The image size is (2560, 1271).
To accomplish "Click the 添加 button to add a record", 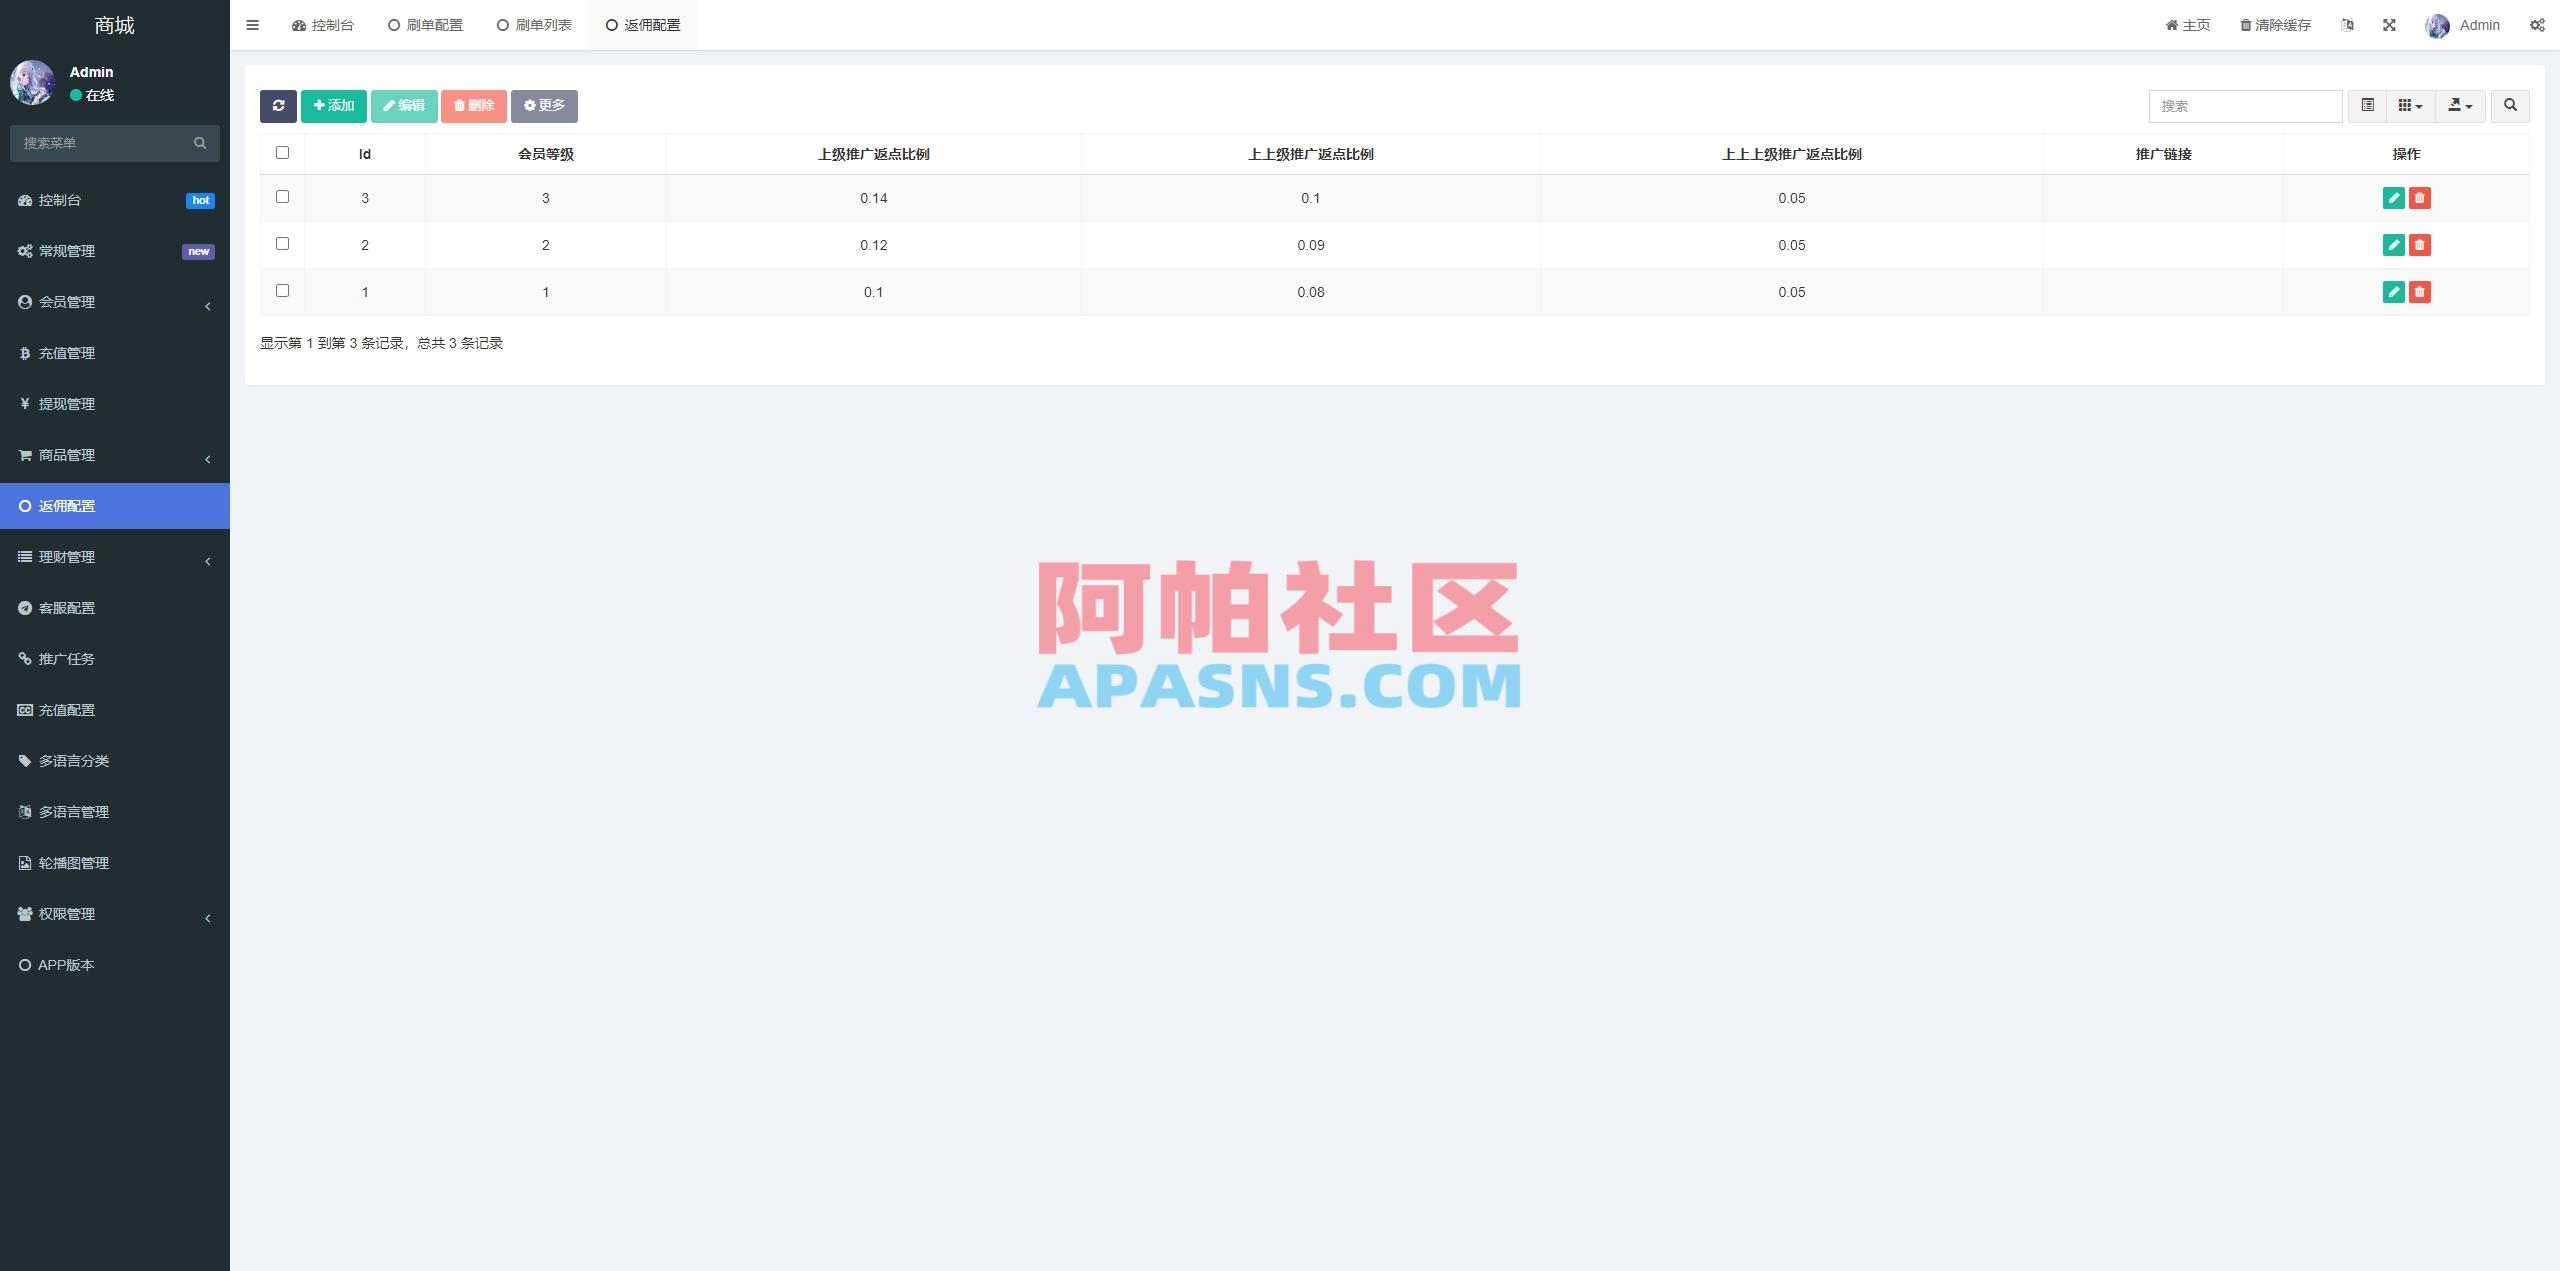I will coord(333,105).
